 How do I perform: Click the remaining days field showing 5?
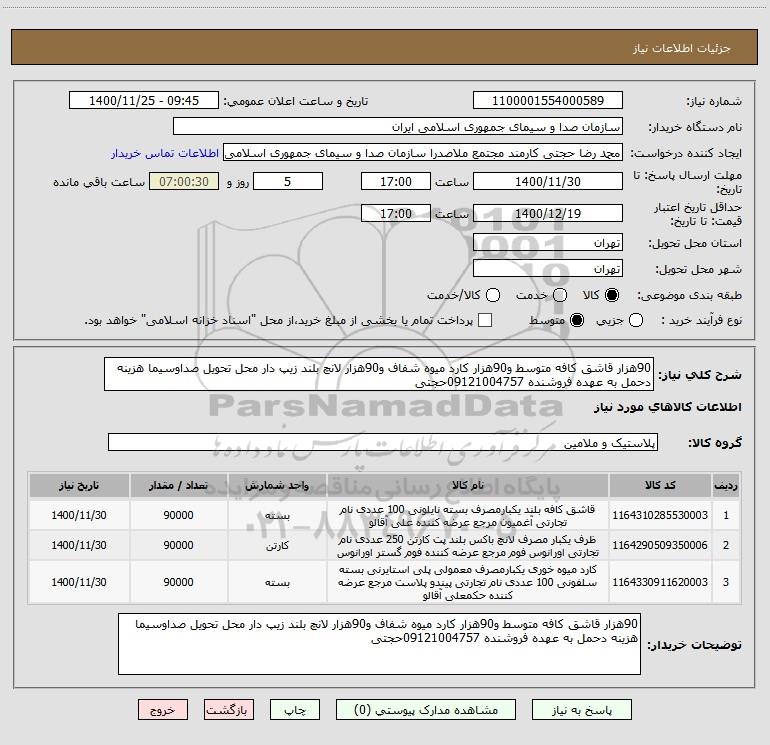[288, 181]
